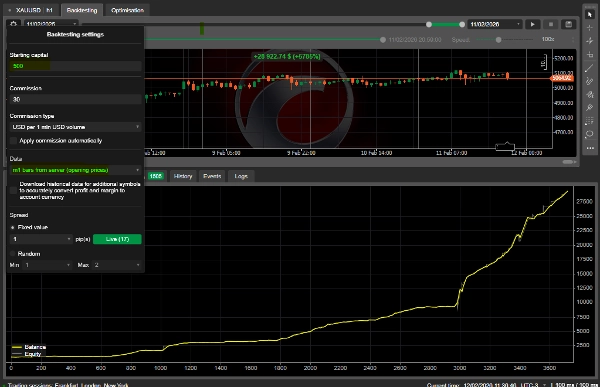Select the pin marker tool
Screen dimensions: 600x387
[x=590, y=108]
